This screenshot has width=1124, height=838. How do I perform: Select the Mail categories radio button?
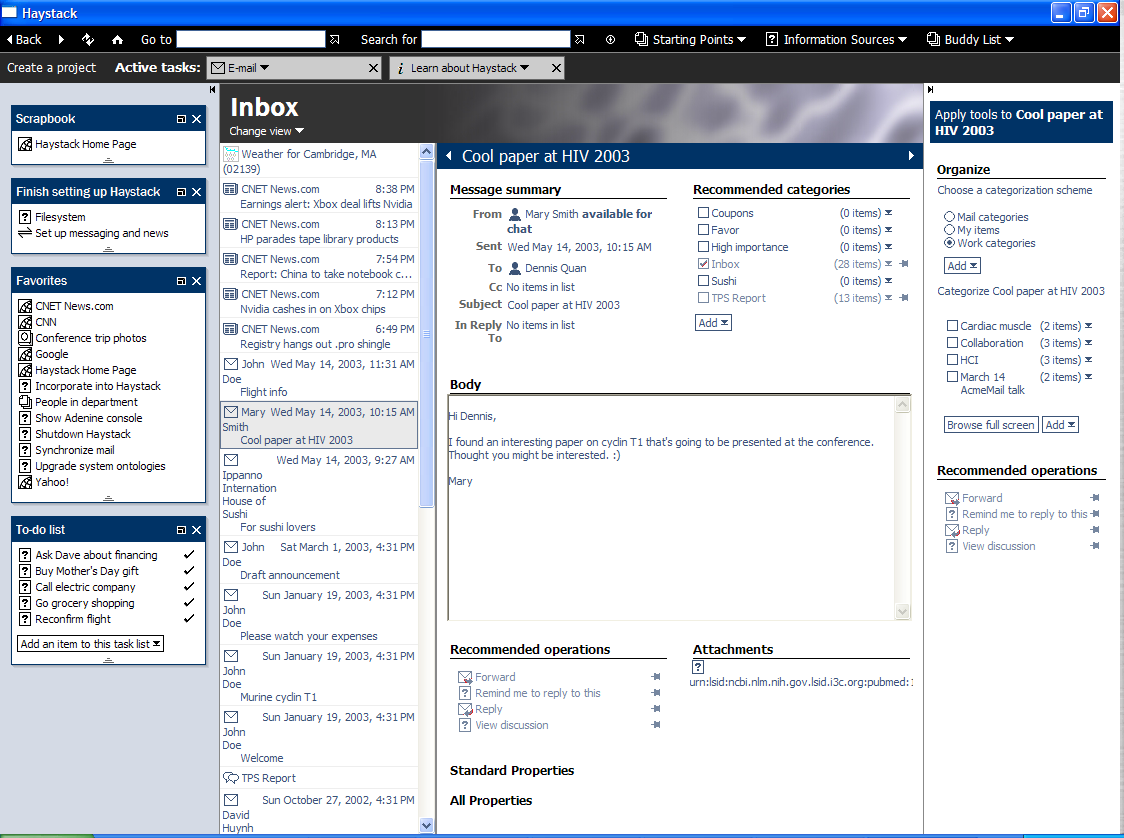point(949,217)
